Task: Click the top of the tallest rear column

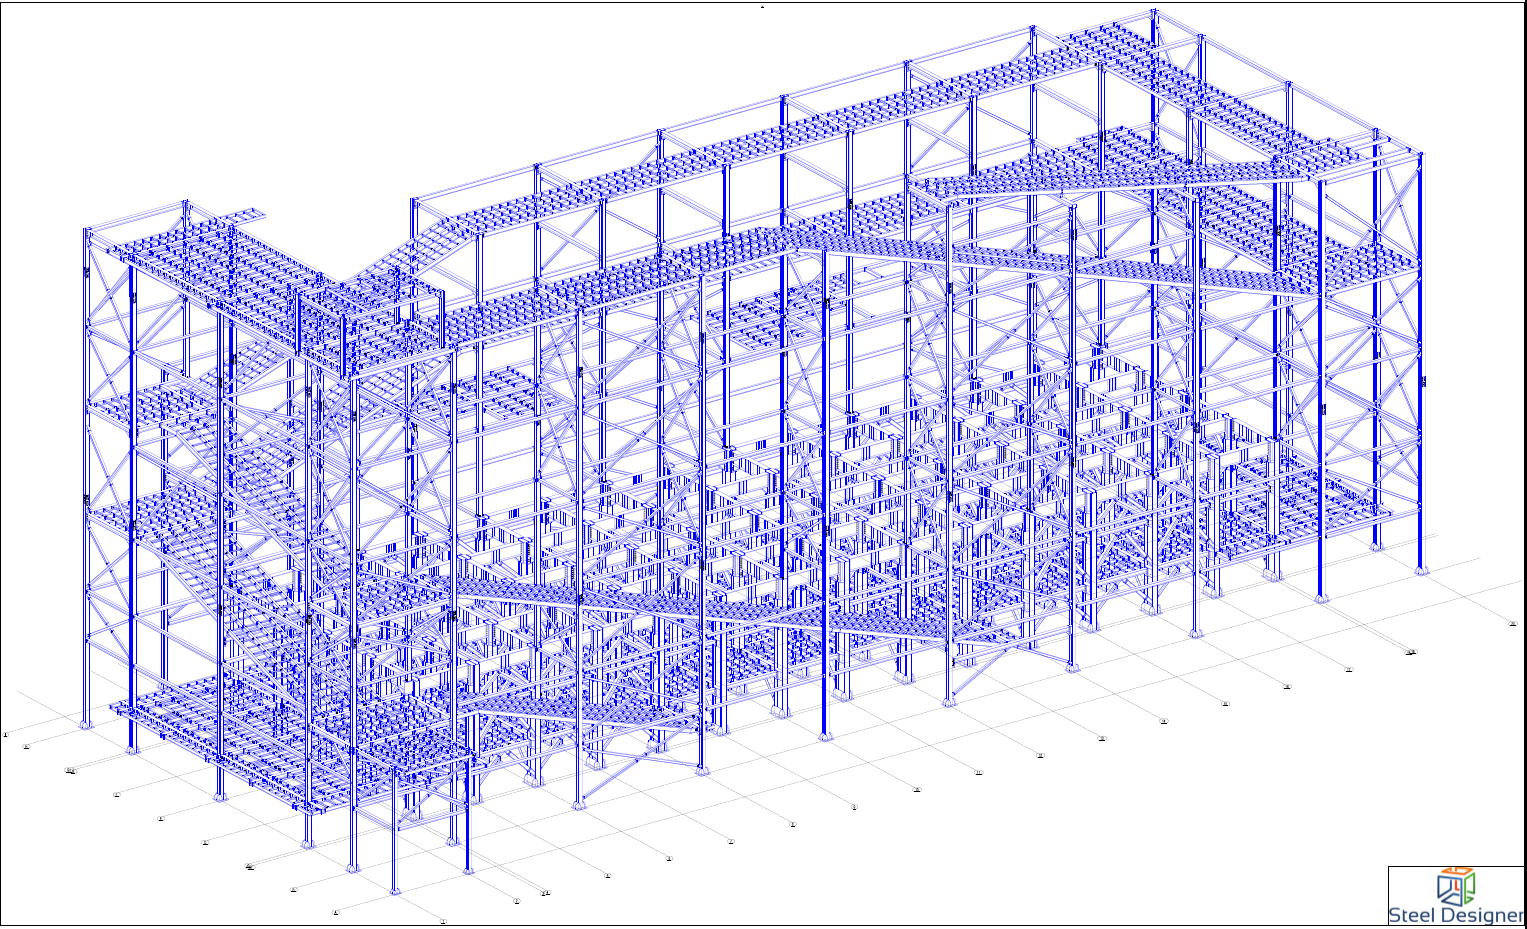Action: (1154, 14)
